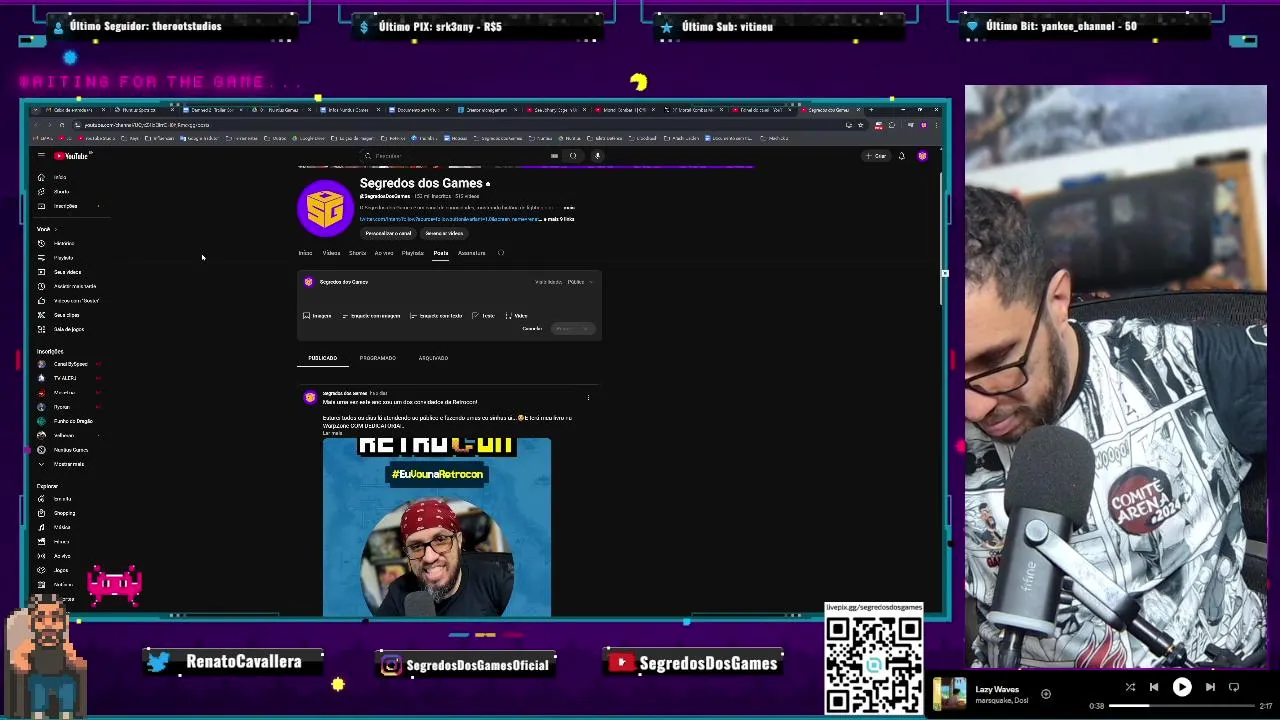
Task: Open the YouTube hamburger guide menu
Action: (41, 156)
